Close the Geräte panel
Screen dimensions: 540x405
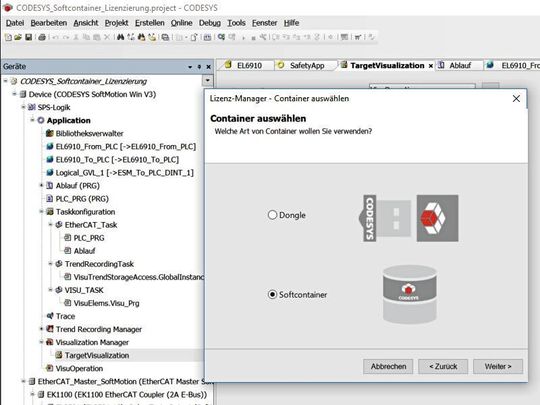pyautogui.click(x=208, y=67)
